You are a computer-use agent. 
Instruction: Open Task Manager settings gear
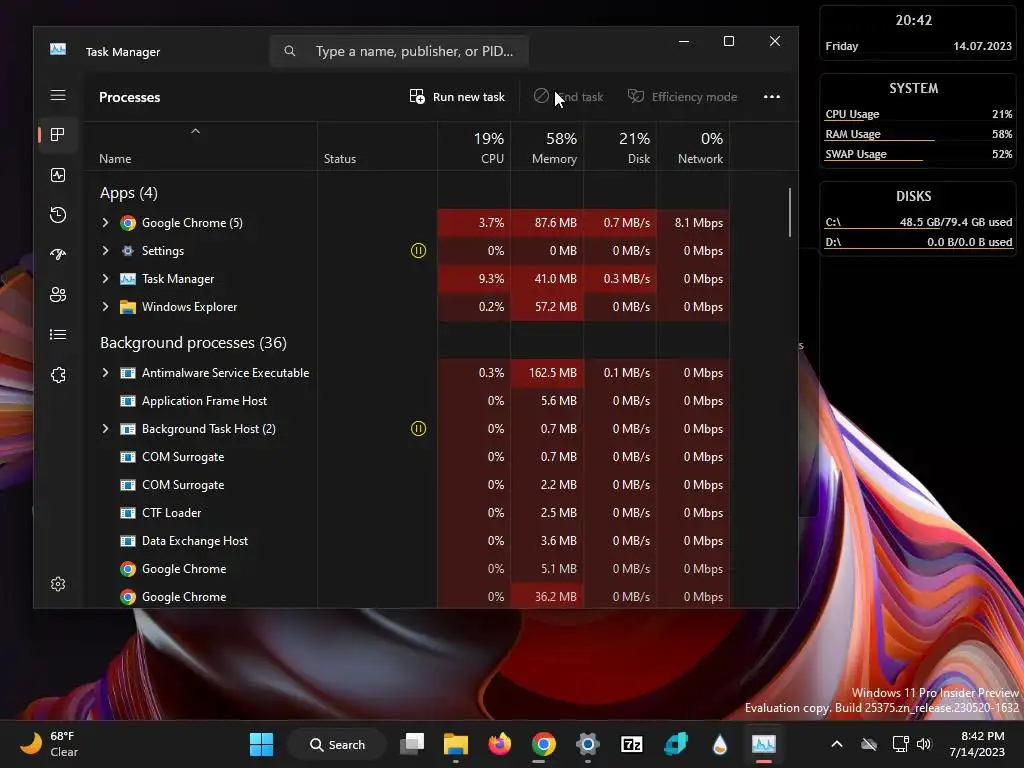click(58, 584)
